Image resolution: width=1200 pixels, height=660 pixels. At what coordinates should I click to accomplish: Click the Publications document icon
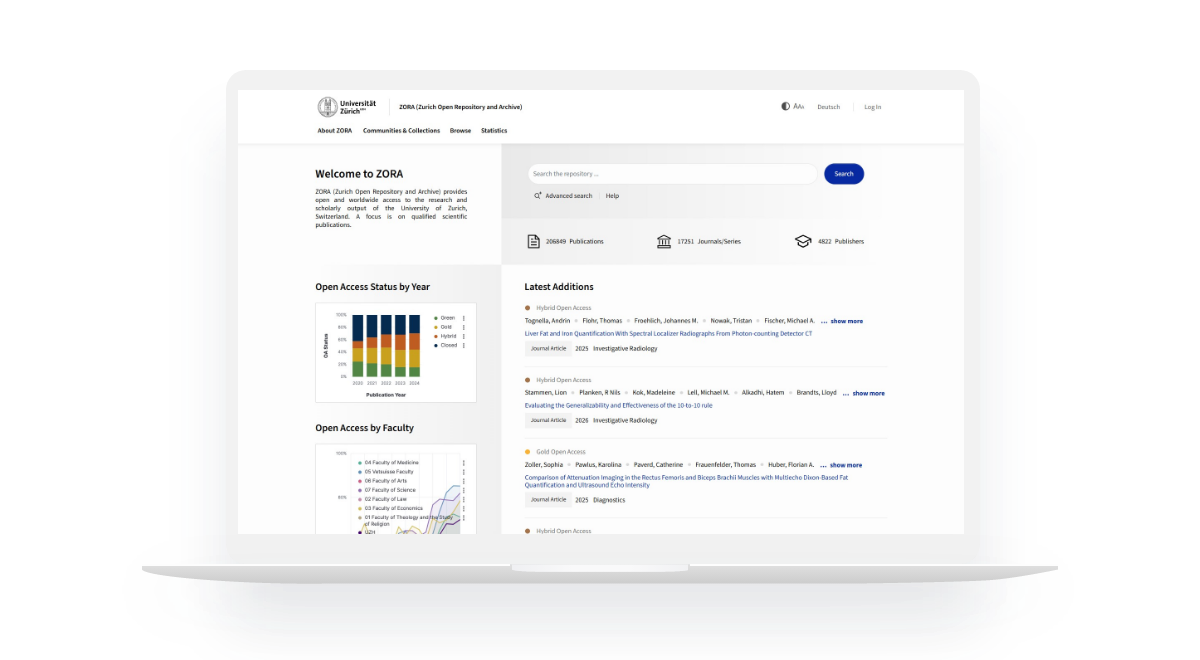click(x=534, y=241)
